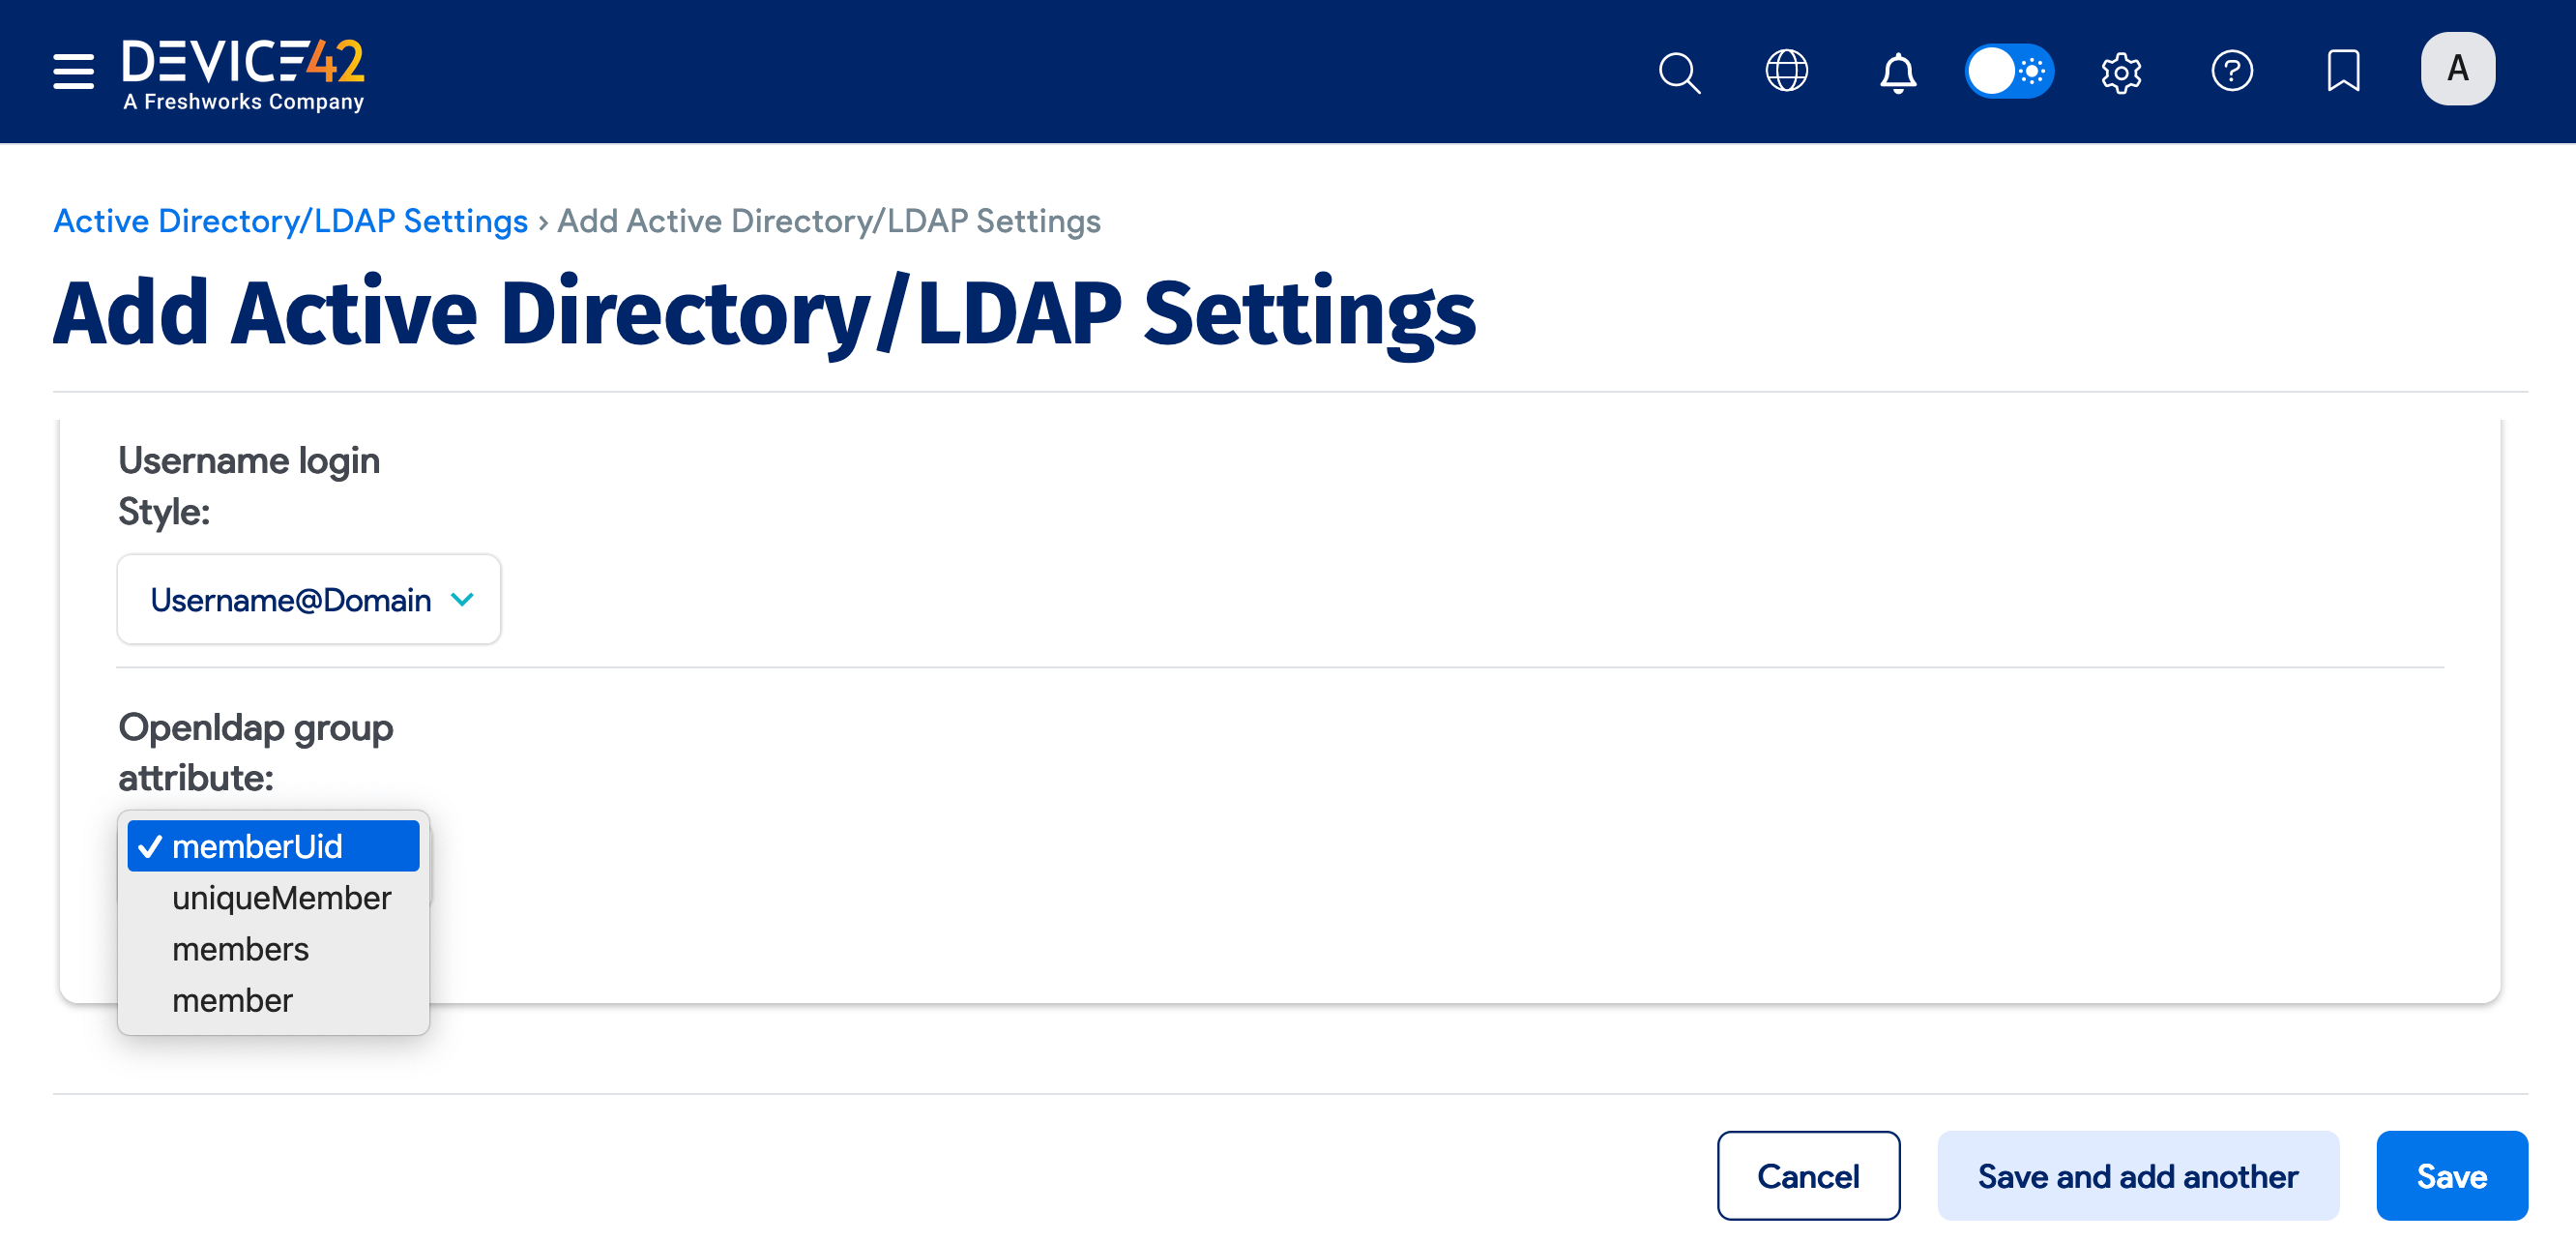Open the help question mark icon

2233,71
